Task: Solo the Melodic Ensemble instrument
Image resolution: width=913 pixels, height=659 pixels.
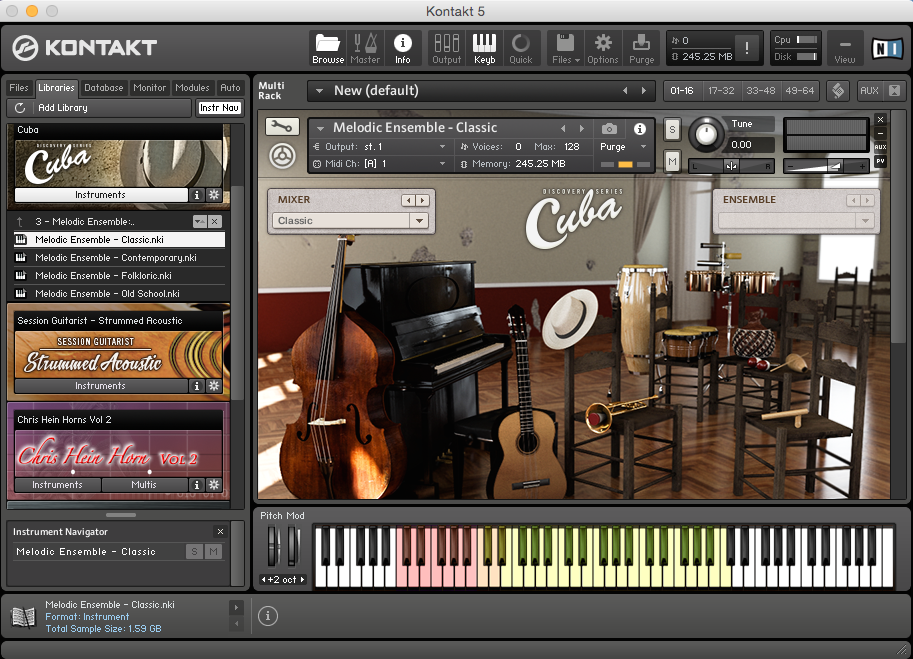Action: (672, 130)
